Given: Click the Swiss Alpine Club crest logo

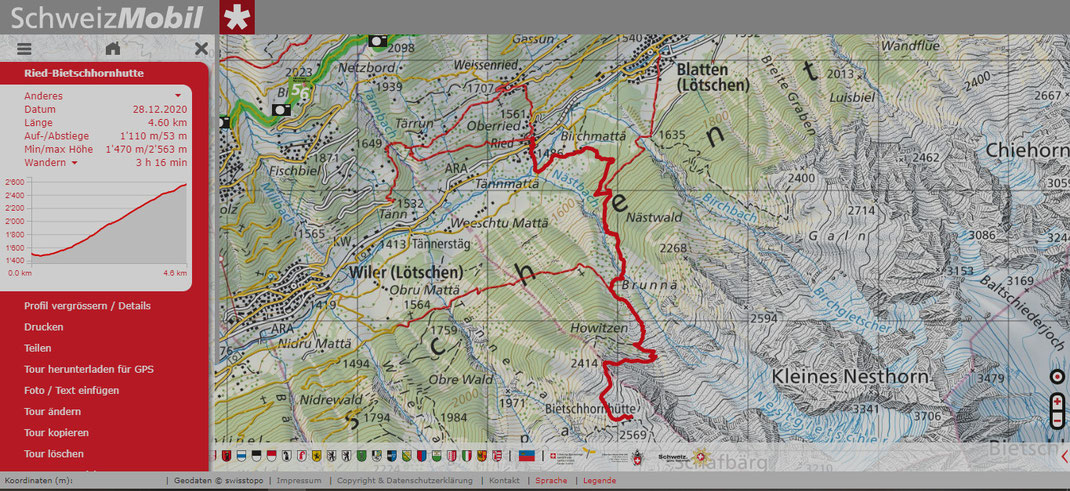Looking at the screenshot, I should tap(637, 457).
